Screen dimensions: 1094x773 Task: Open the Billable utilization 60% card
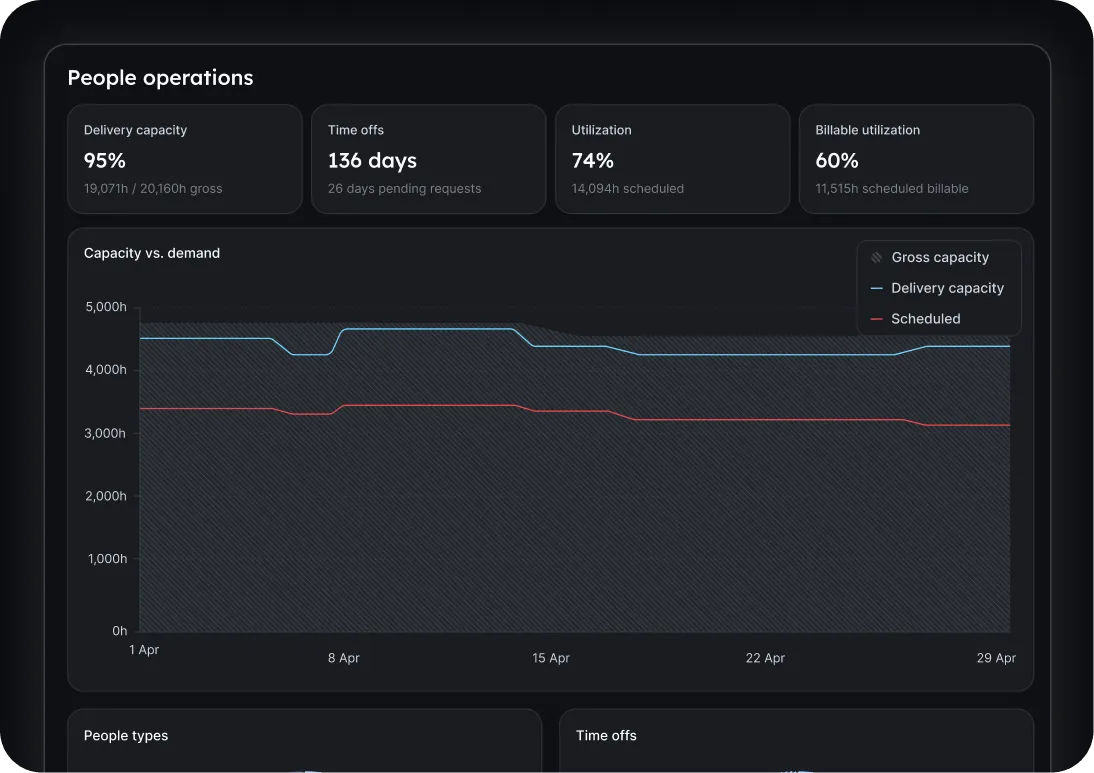[x=916, y=159]
